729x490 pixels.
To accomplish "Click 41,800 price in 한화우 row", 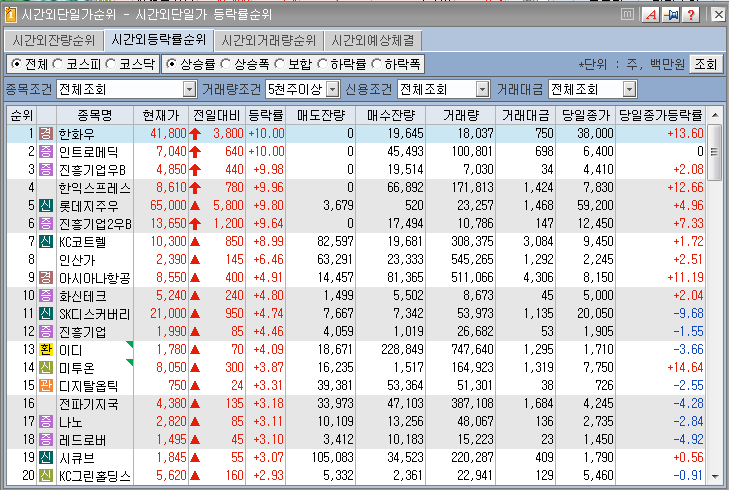I will (x=168, y=134).
